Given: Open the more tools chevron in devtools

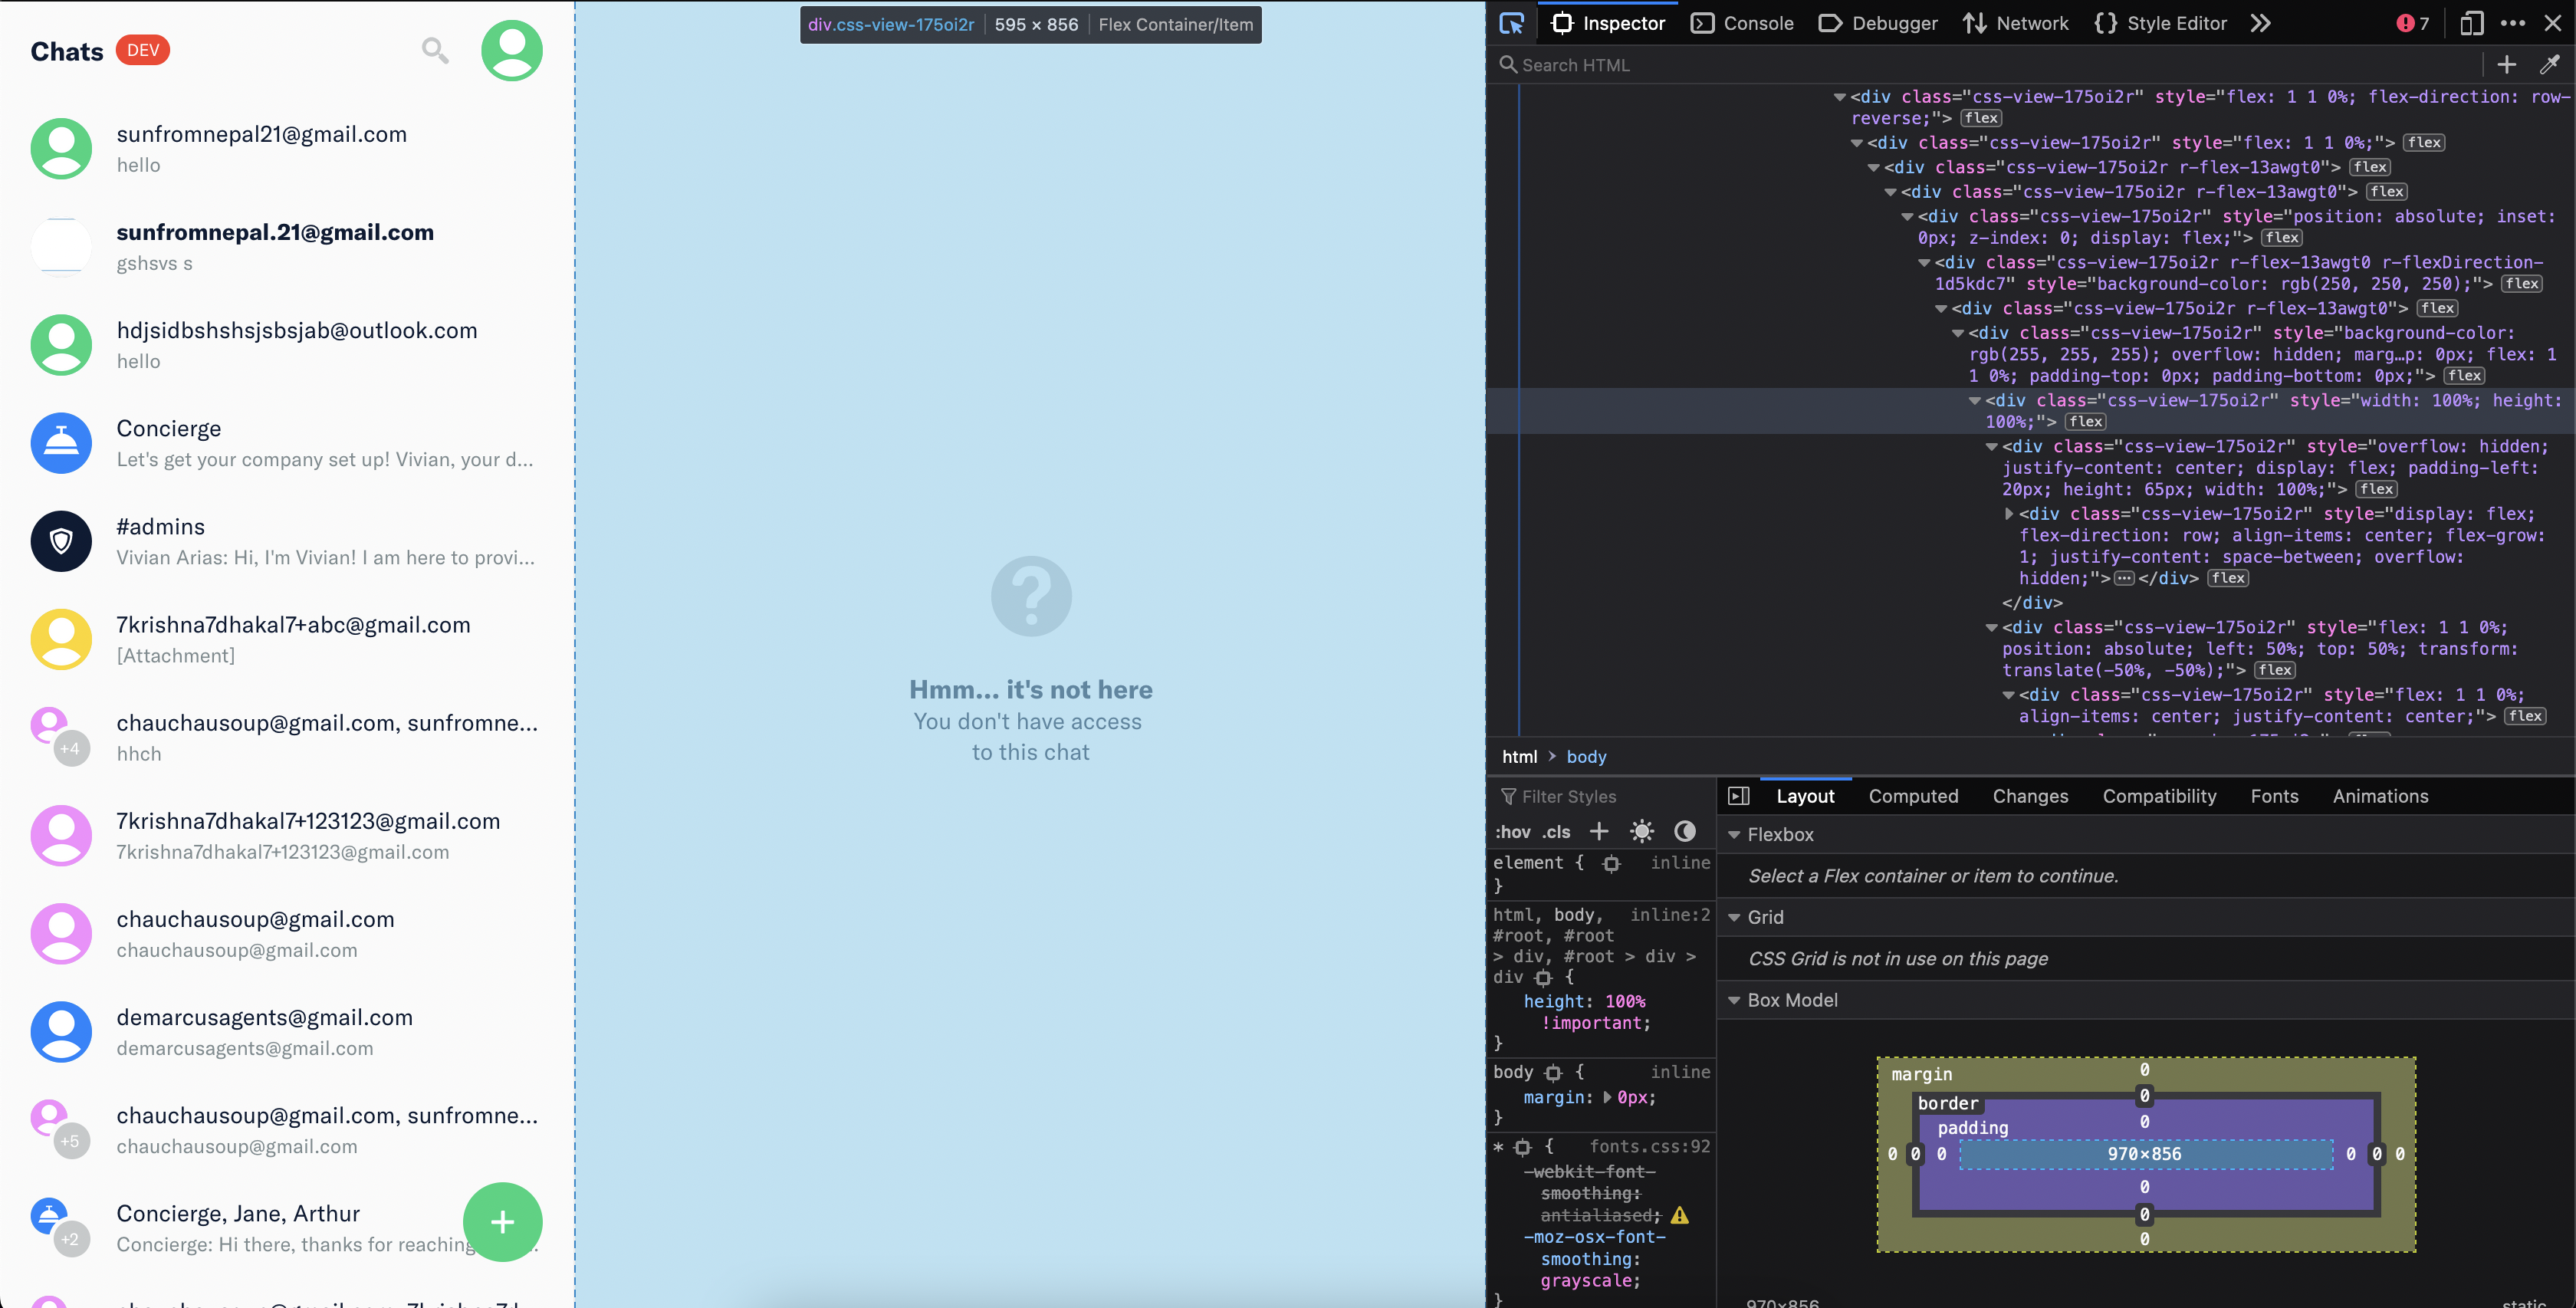Looking at the screenshot, I should point(2261,23).
